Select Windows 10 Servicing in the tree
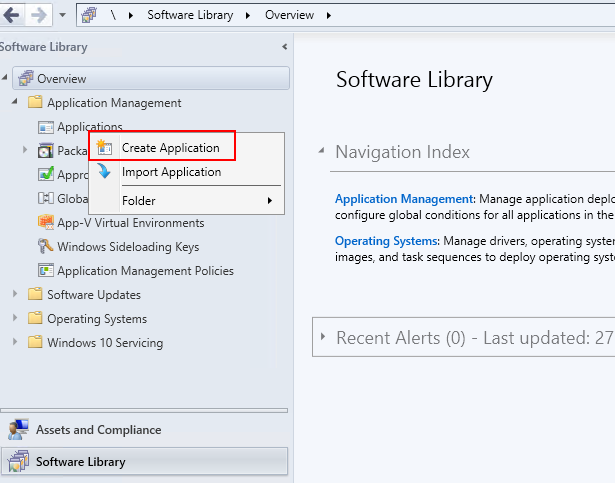This screenshot has width=615, height=483. (x=105, y=343)
